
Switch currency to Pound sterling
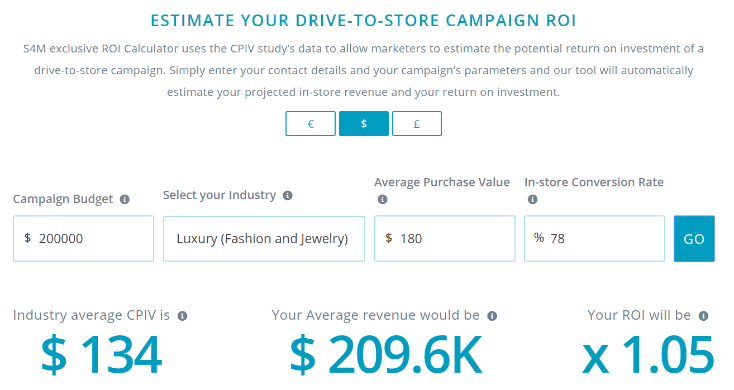click(x=417, y=124)
